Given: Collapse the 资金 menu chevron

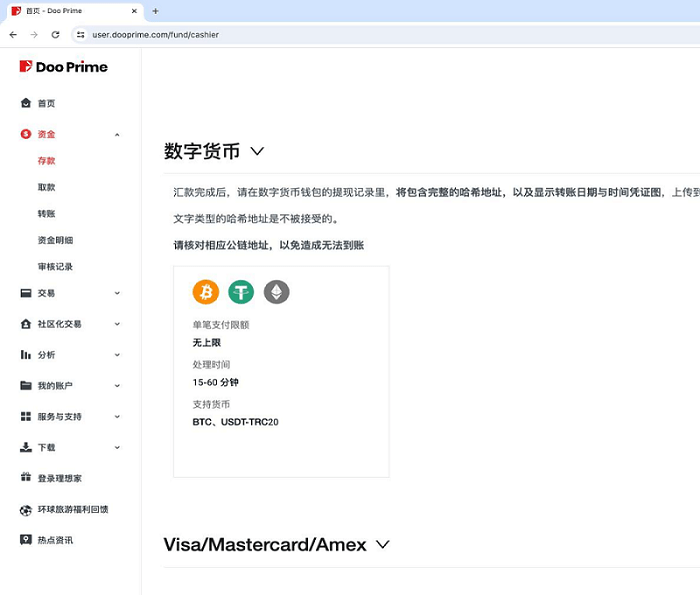Looking at the screenshot, I should tap(117, 134).
